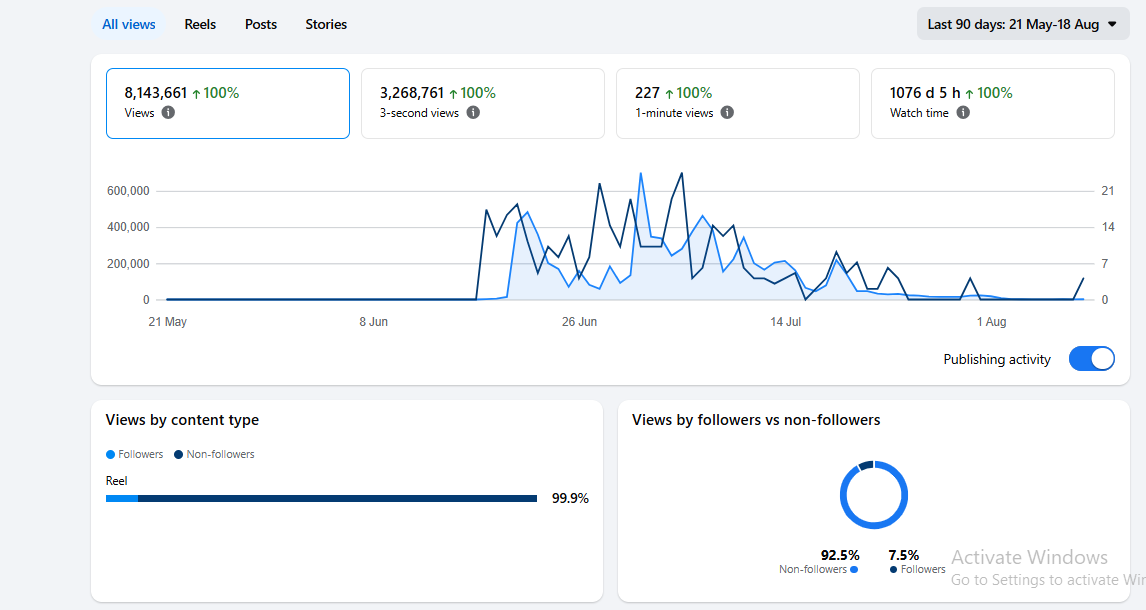Click the info icon next to Views
The width and height of the screenshot is (1146, 610).
(168, 113)
